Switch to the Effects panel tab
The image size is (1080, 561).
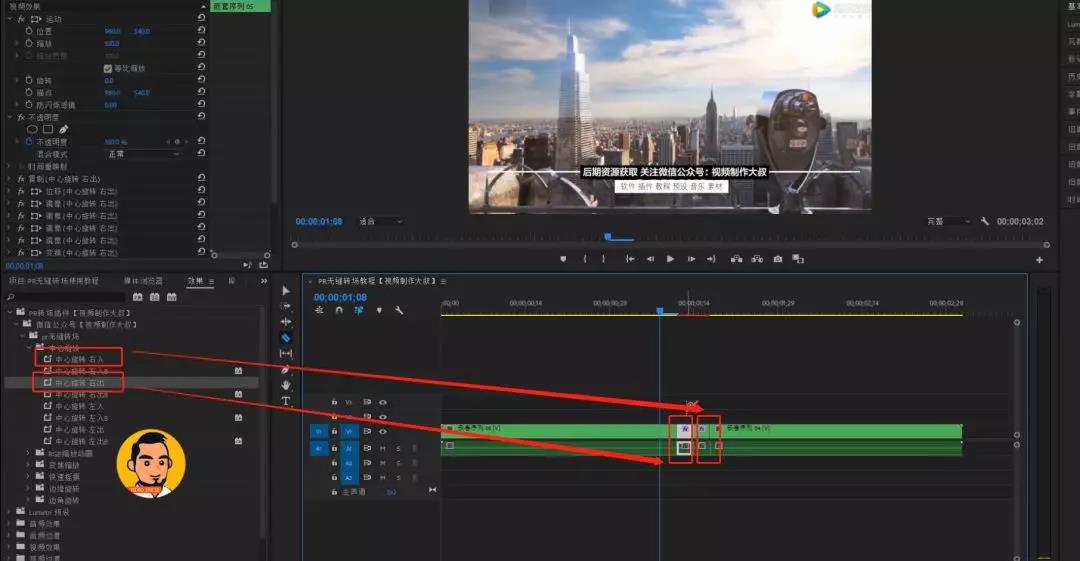pyautogui.click(x=196, y=281)
